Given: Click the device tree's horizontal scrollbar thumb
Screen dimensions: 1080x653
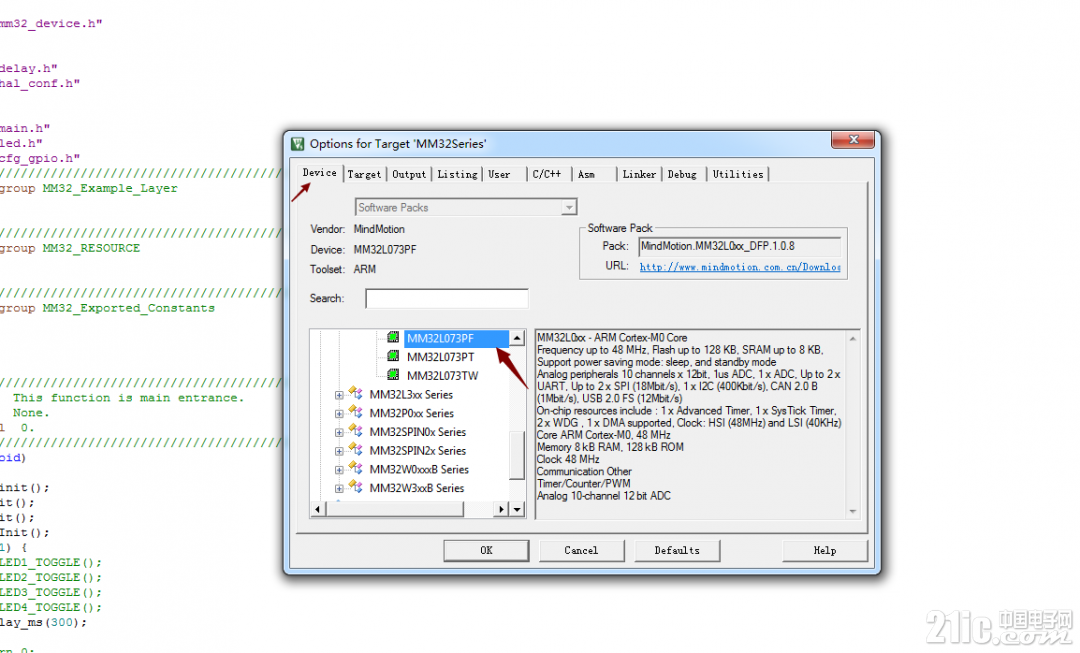Looking at the screenshot, I should 395,509.
